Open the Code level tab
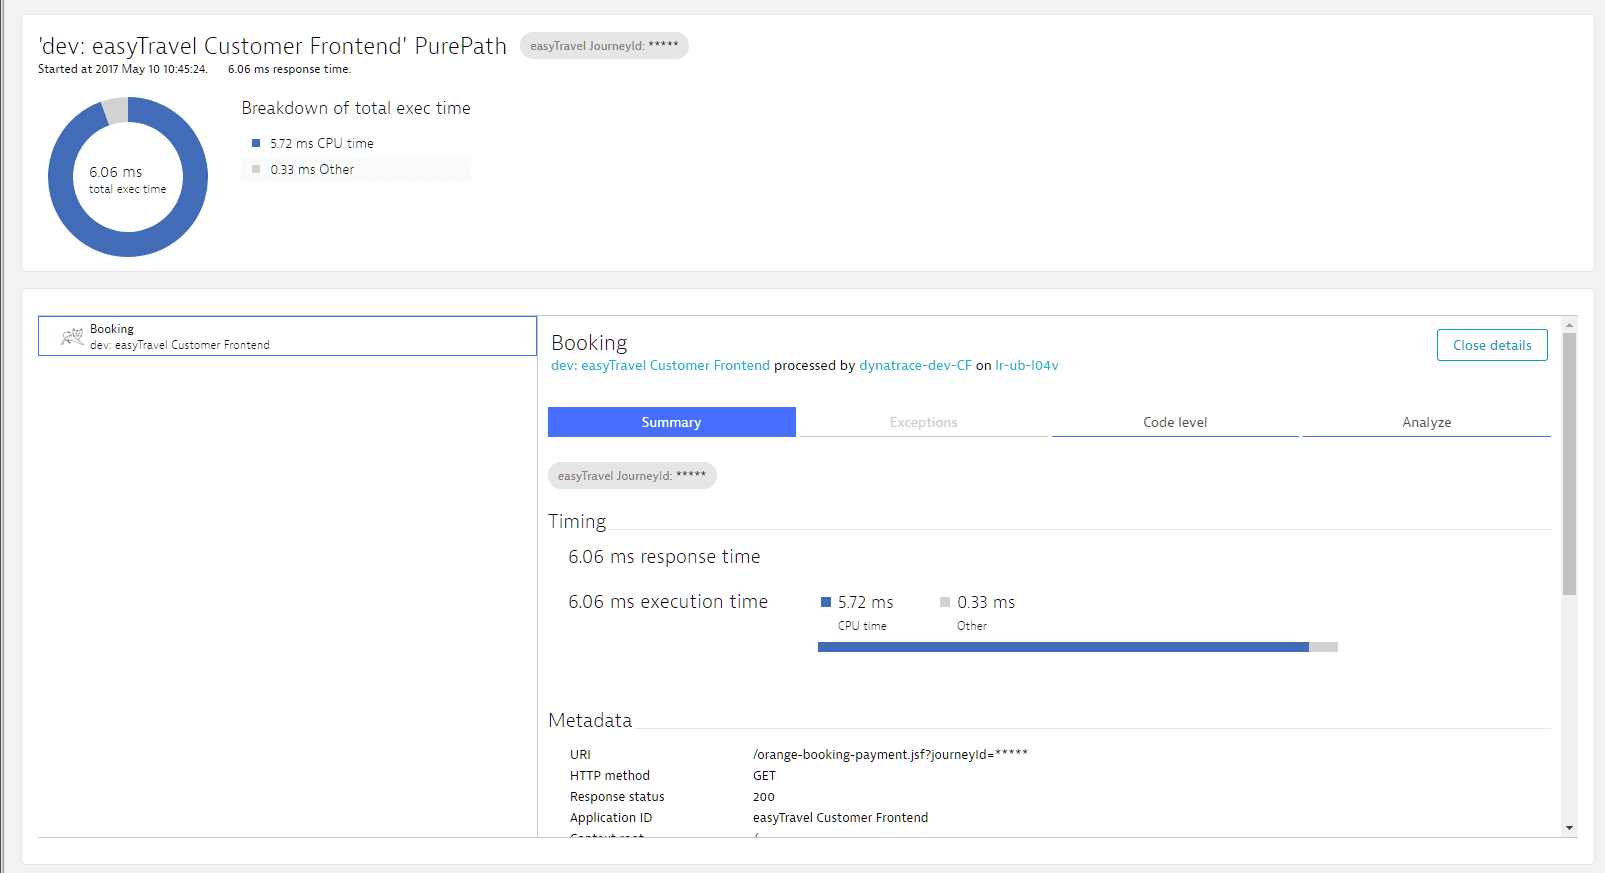This screenshot has height=873, width=1605. pyautogui.click(x=1175, y=422)
